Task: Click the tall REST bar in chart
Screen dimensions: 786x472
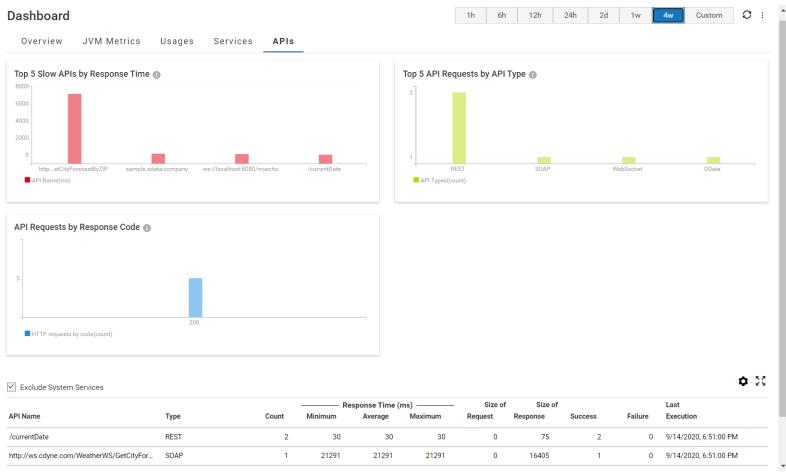Action: pyautogui.click(x=459, y=127)
